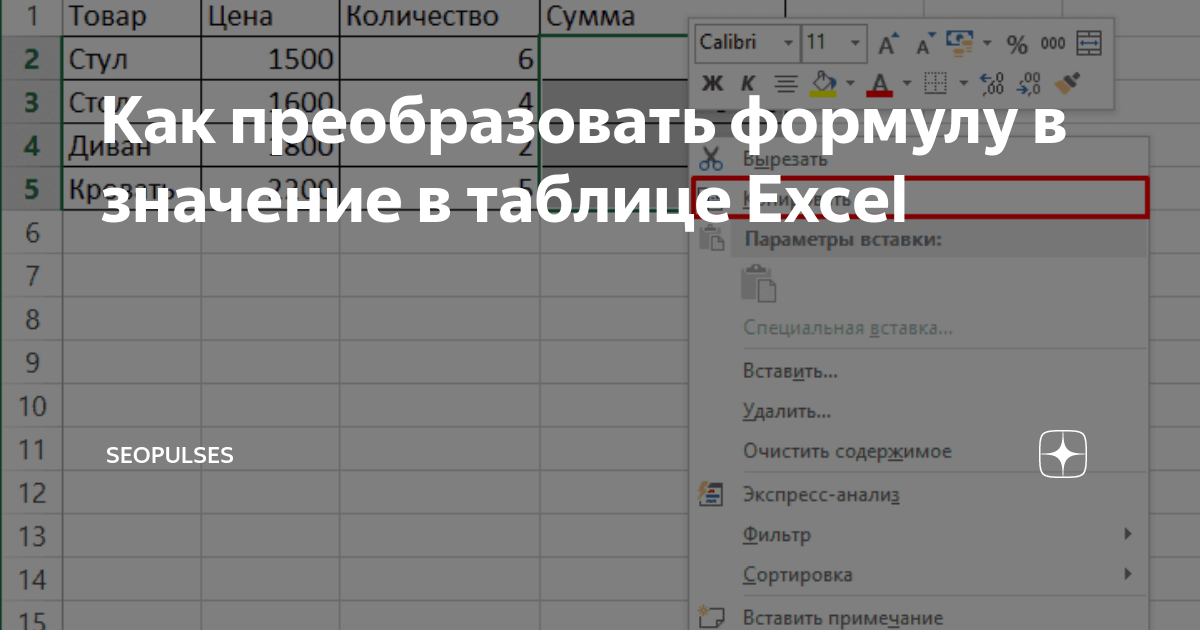Click the Вставить примечание note icon
Screen dimensions: 1200x630
coord(711,619)
